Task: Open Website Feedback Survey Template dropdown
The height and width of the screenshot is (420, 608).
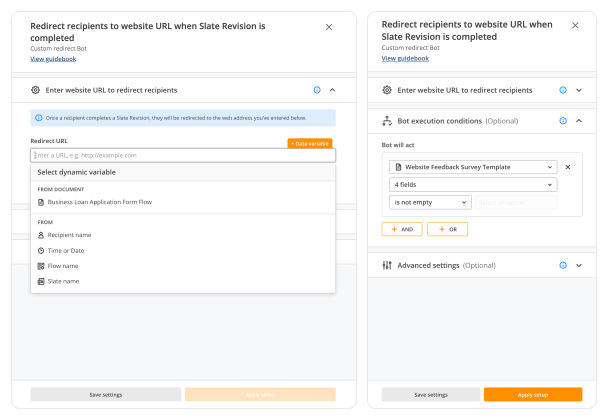Action: [x=473, y=167]
